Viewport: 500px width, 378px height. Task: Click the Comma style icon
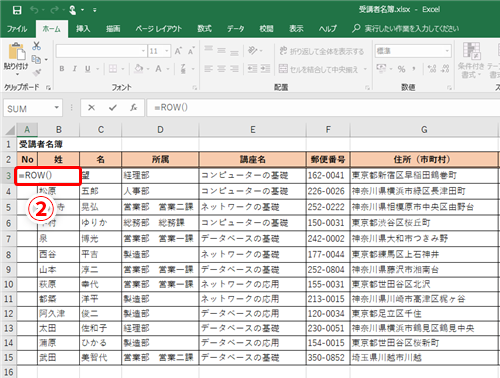[414, 69]
